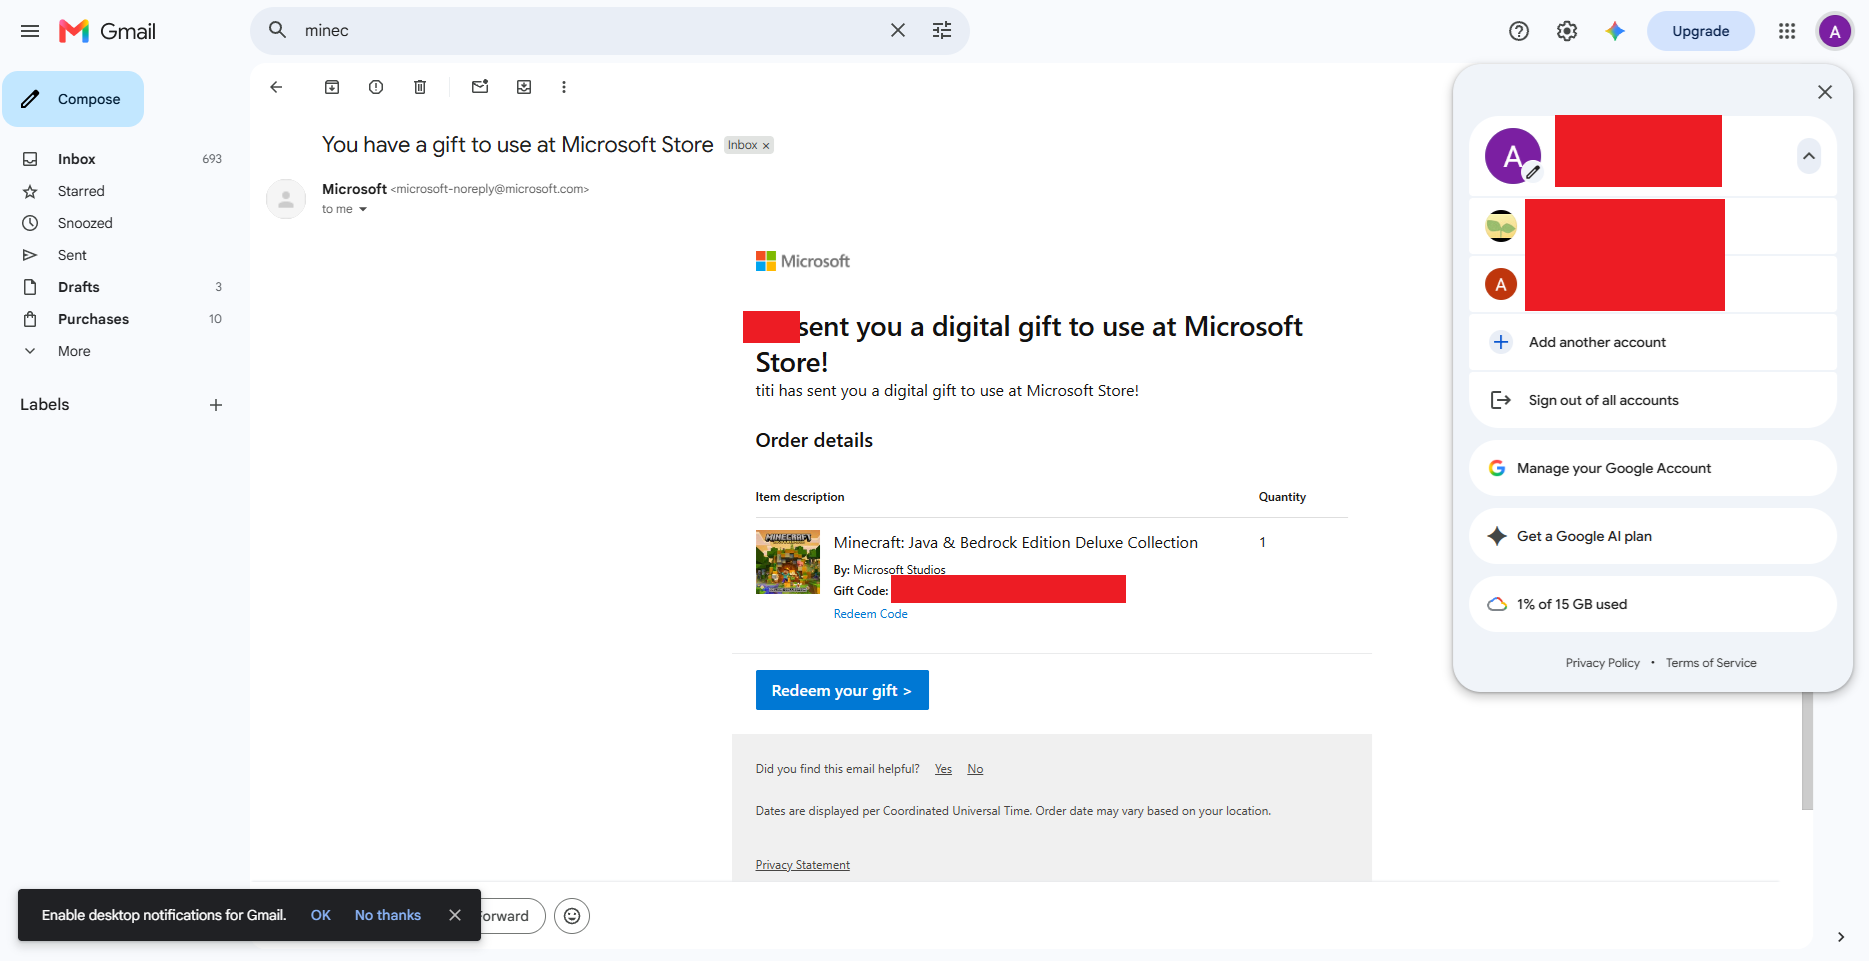This screenshot has height=961, width=1869.
Task: Open the Google apps grid
Action: (1787, 31)
